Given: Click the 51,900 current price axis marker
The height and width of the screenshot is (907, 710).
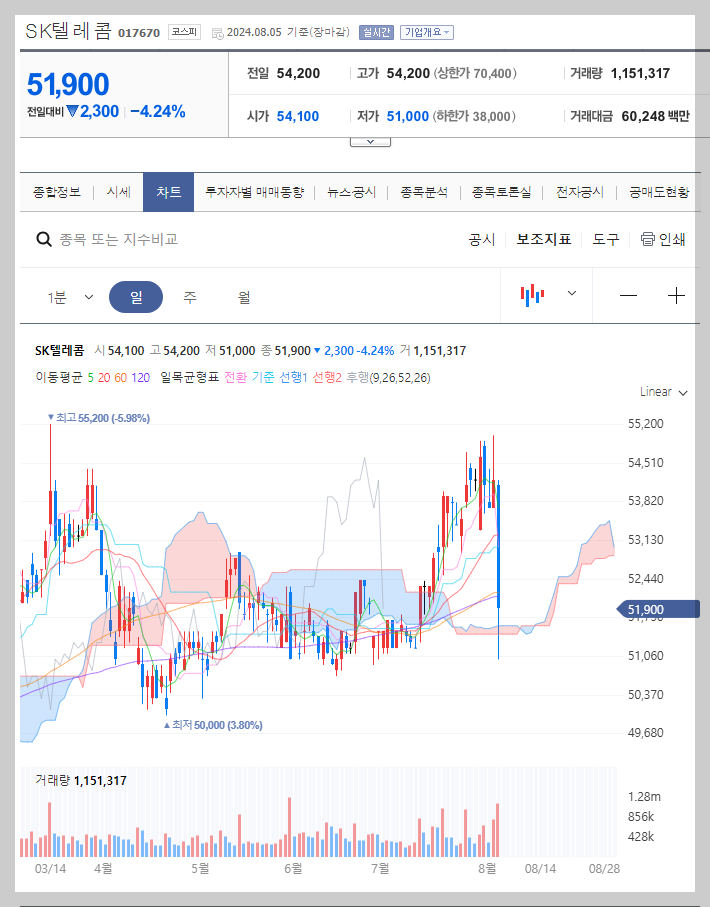Looking at the screenshot, I should click(x=658, y=609).
